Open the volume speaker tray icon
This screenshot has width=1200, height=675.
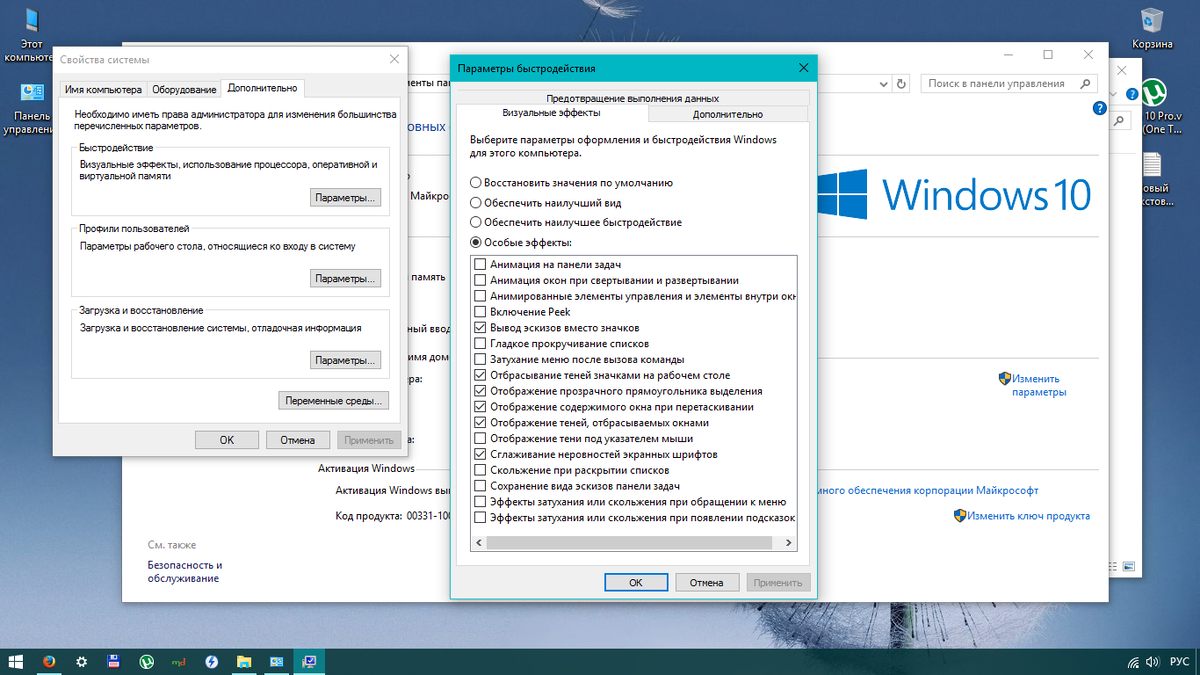click(x=1154, y=662)
